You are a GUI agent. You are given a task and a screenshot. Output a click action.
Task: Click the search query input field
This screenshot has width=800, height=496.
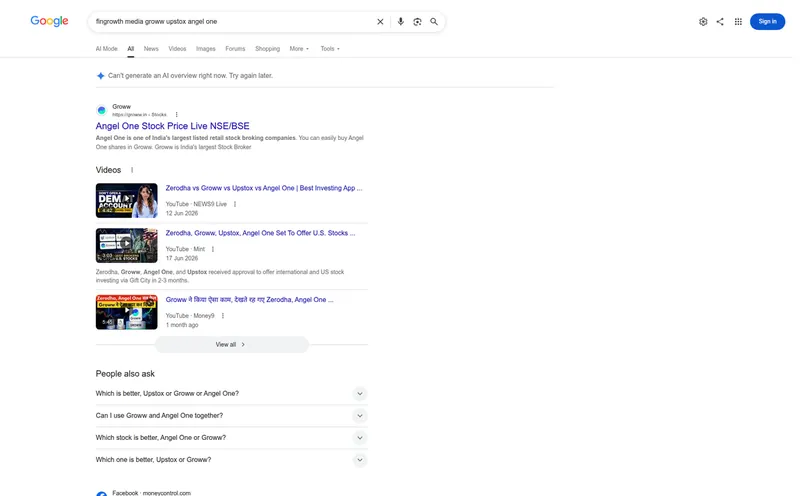click(232, 21)
